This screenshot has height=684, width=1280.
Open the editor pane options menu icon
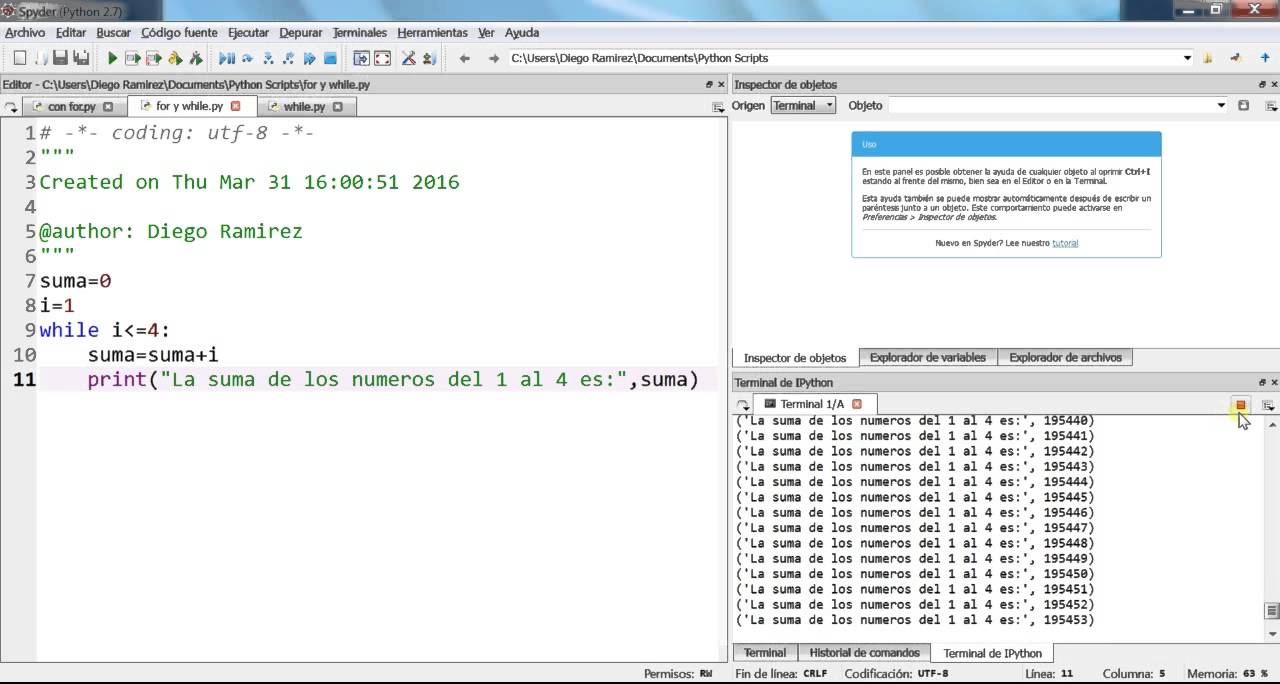click(x=717, y=107)
